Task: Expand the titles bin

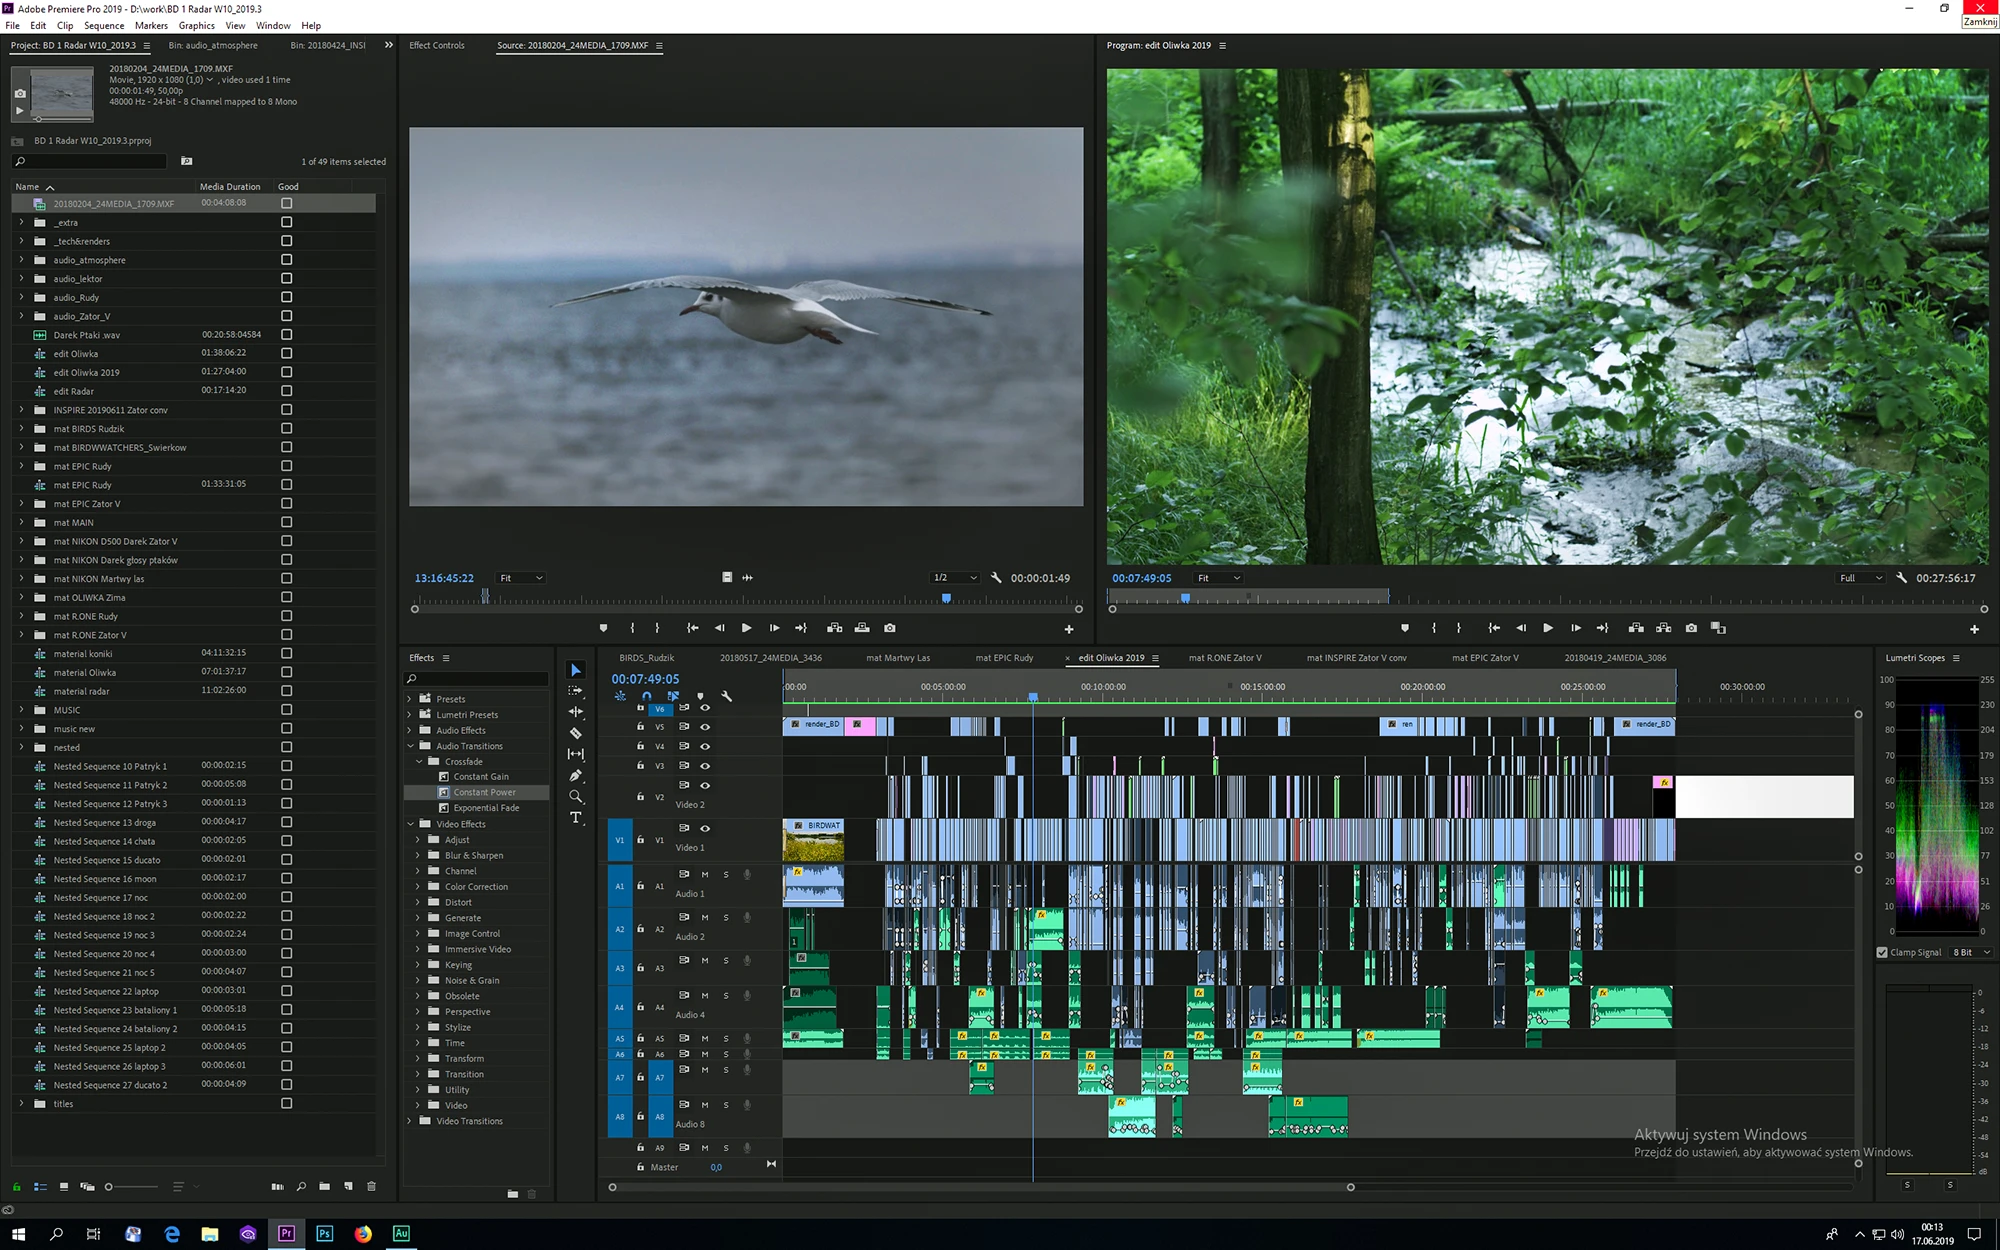Action: coord(21,1104)
